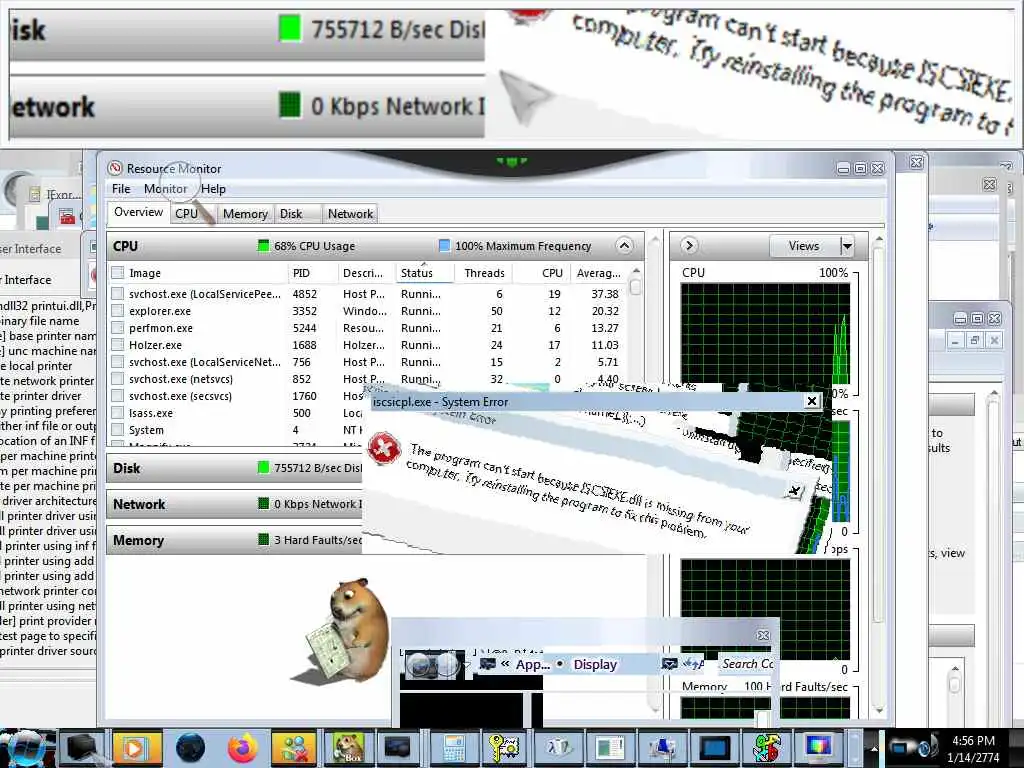
Task: Click the Views button
Action: (805, 246)
